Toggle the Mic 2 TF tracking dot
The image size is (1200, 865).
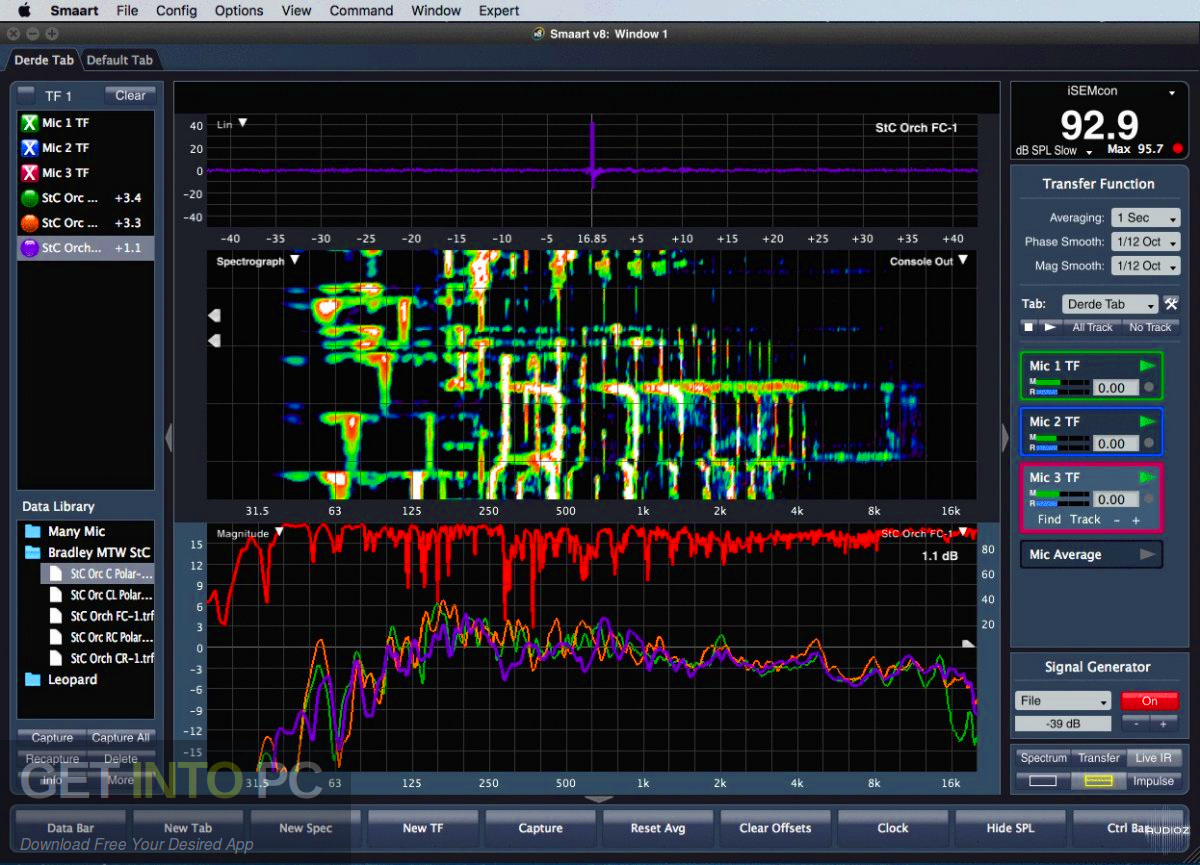pyautogui.click(x=1149, y=443)
